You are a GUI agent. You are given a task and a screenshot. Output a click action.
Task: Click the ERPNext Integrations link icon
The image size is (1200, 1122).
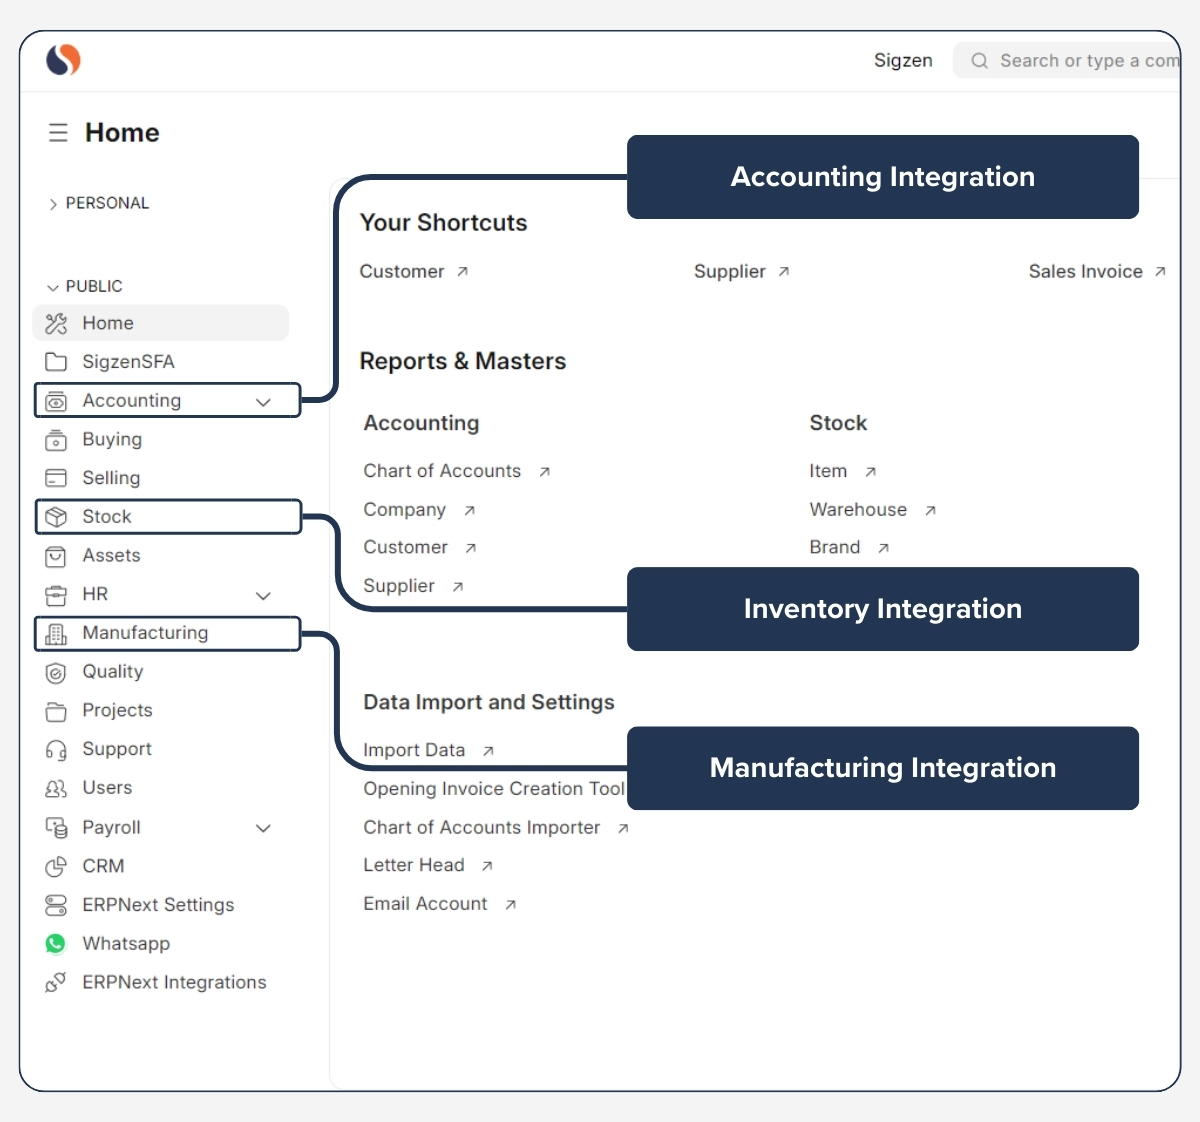coord(56,982)
